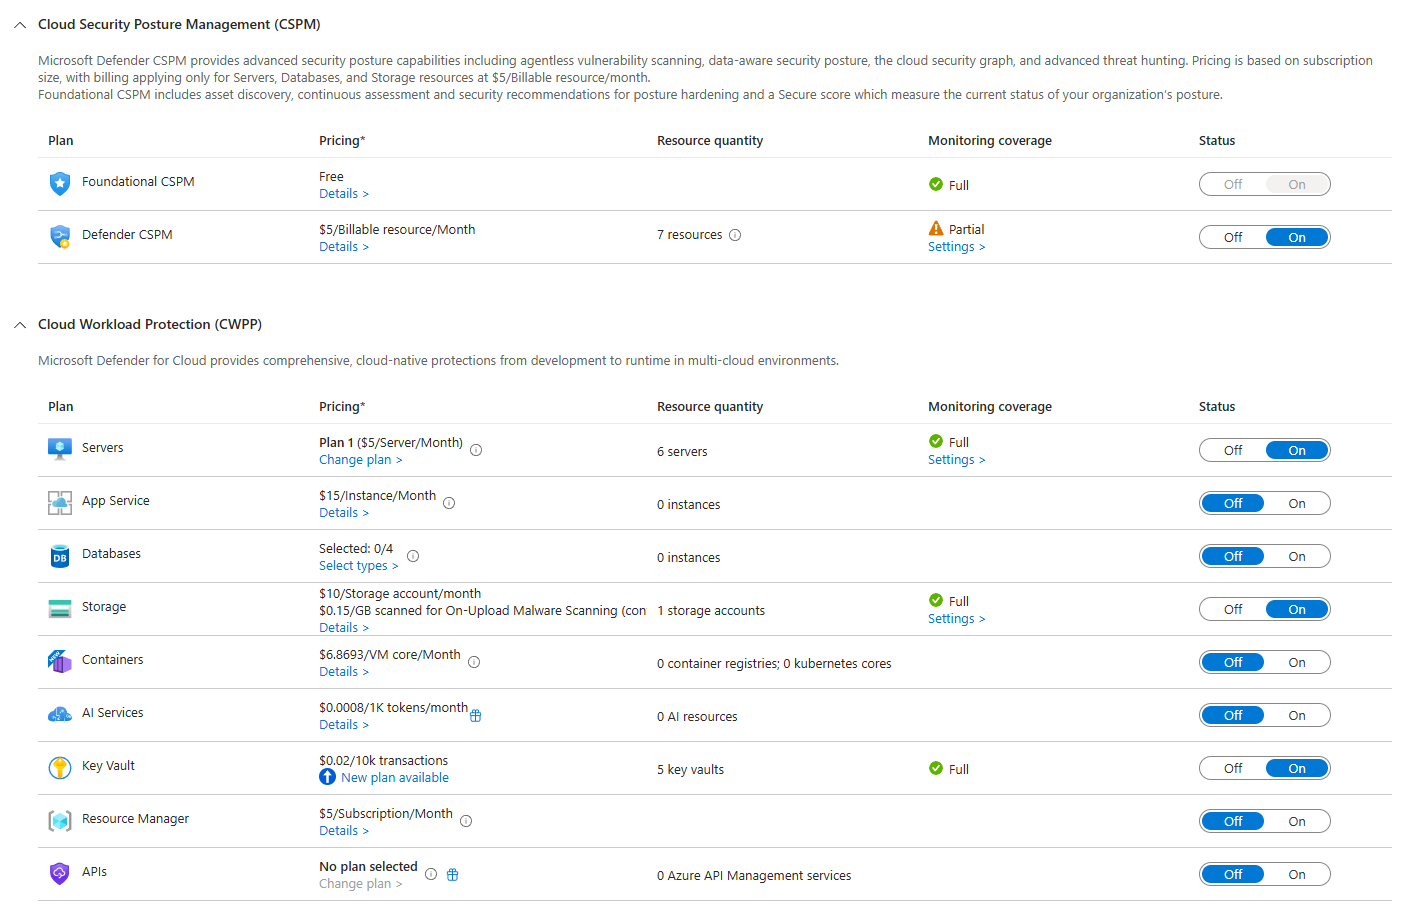Click info icon next to 7 resources
Screen dimensions: 1418x910
click(735, 236)
